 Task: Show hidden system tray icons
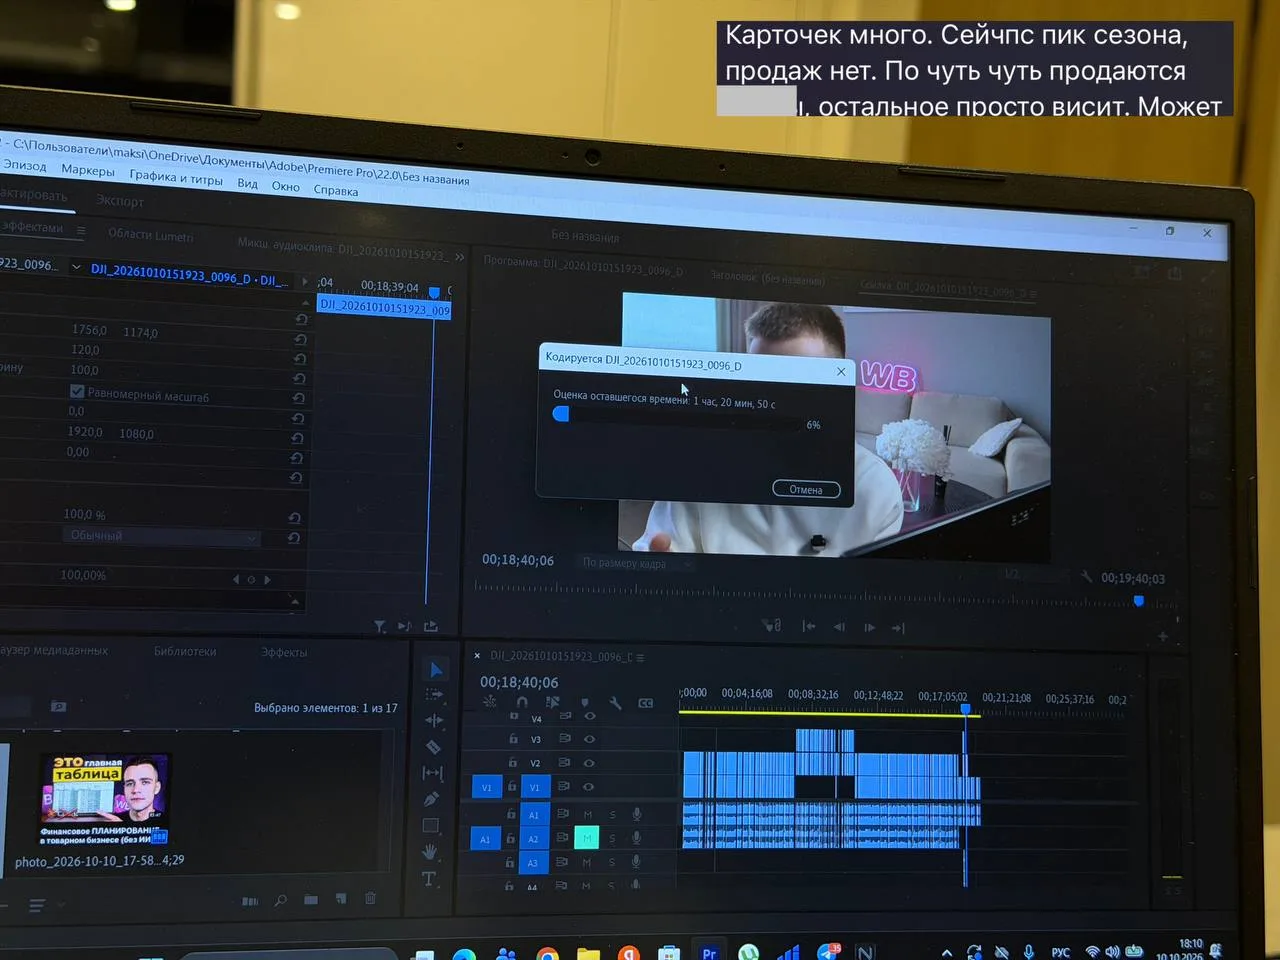coord(946,952)
